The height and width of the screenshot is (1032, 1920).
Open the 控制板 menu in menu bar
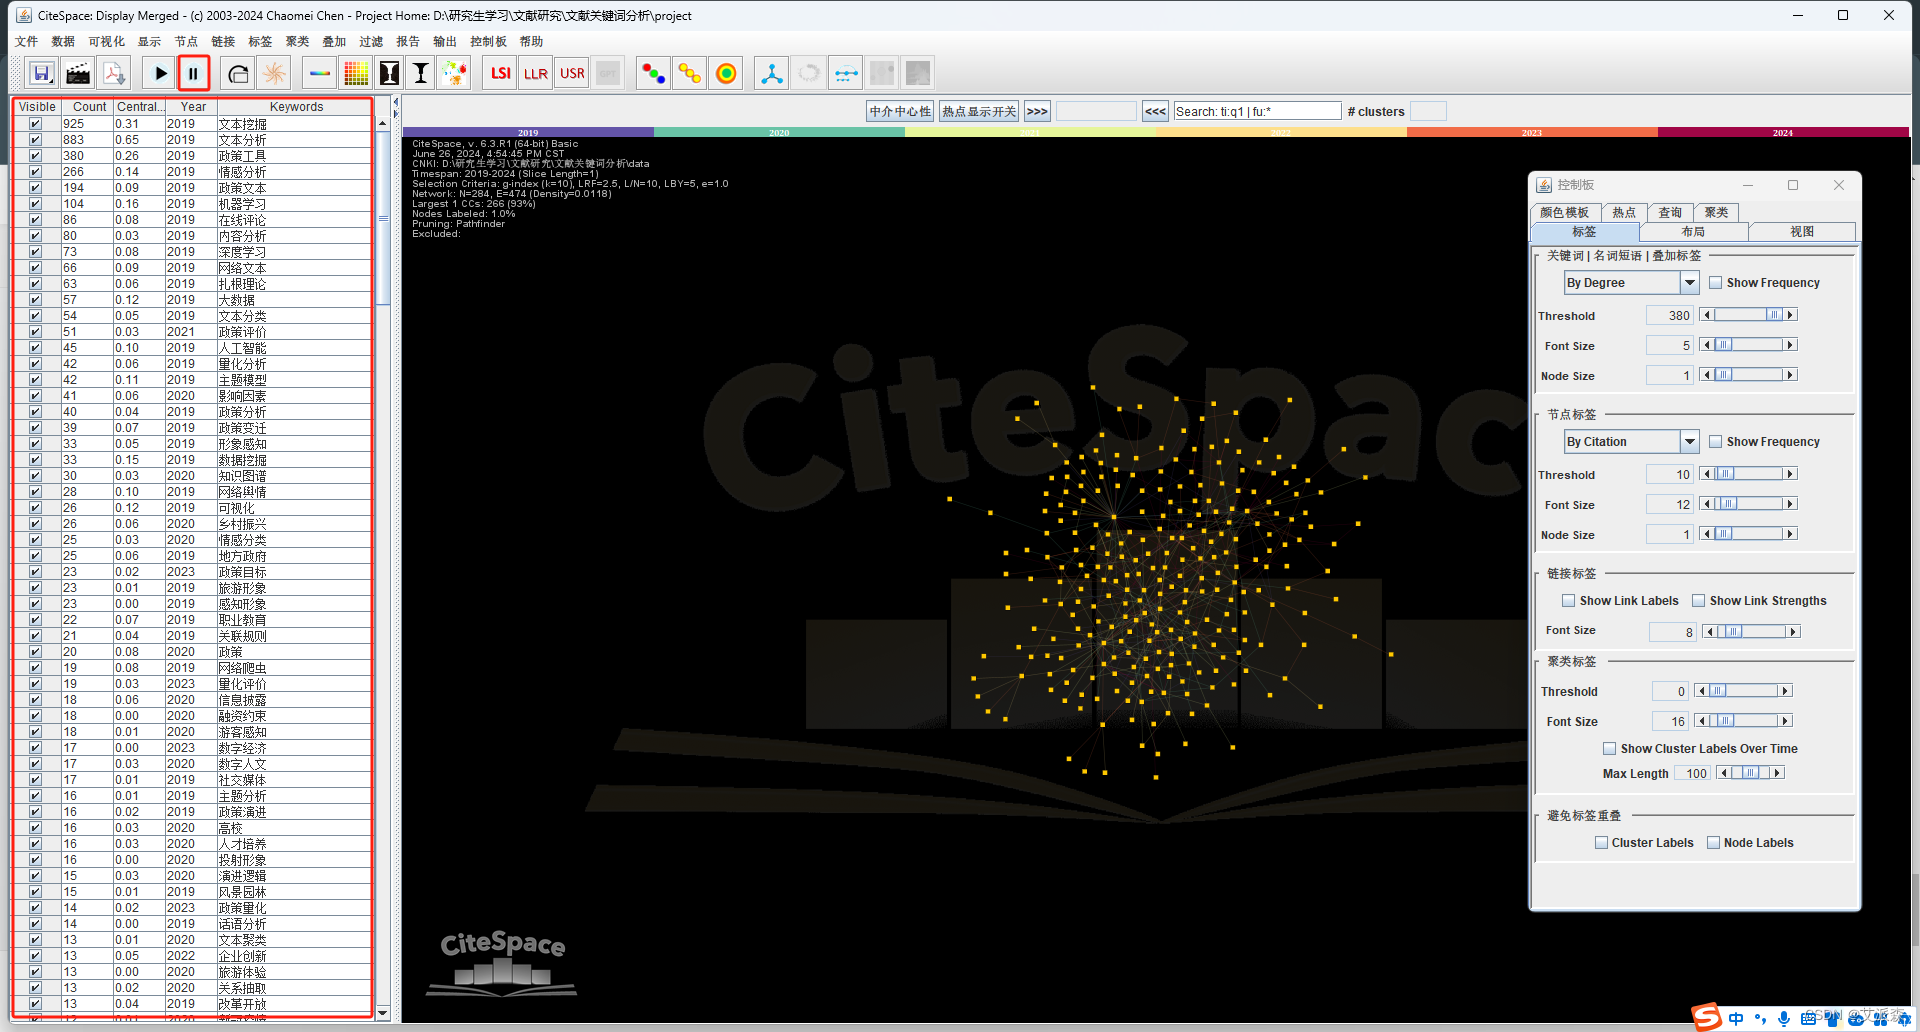(x=489, y=41)
